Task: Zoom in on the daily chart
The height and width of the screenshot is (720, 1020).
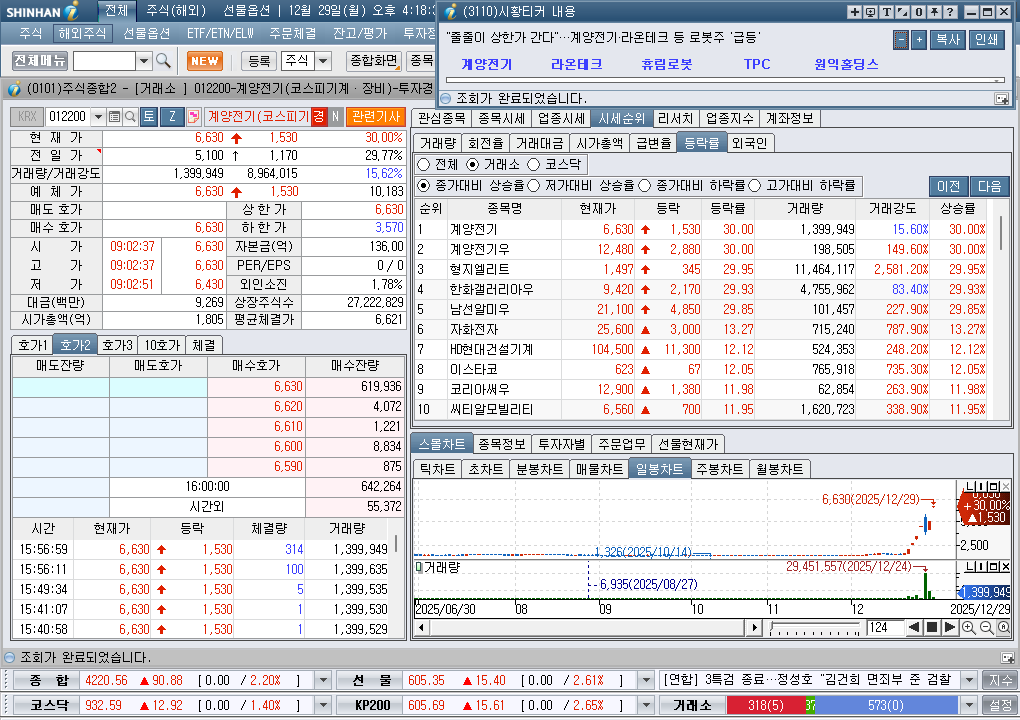Action: [x=969, y=628]
